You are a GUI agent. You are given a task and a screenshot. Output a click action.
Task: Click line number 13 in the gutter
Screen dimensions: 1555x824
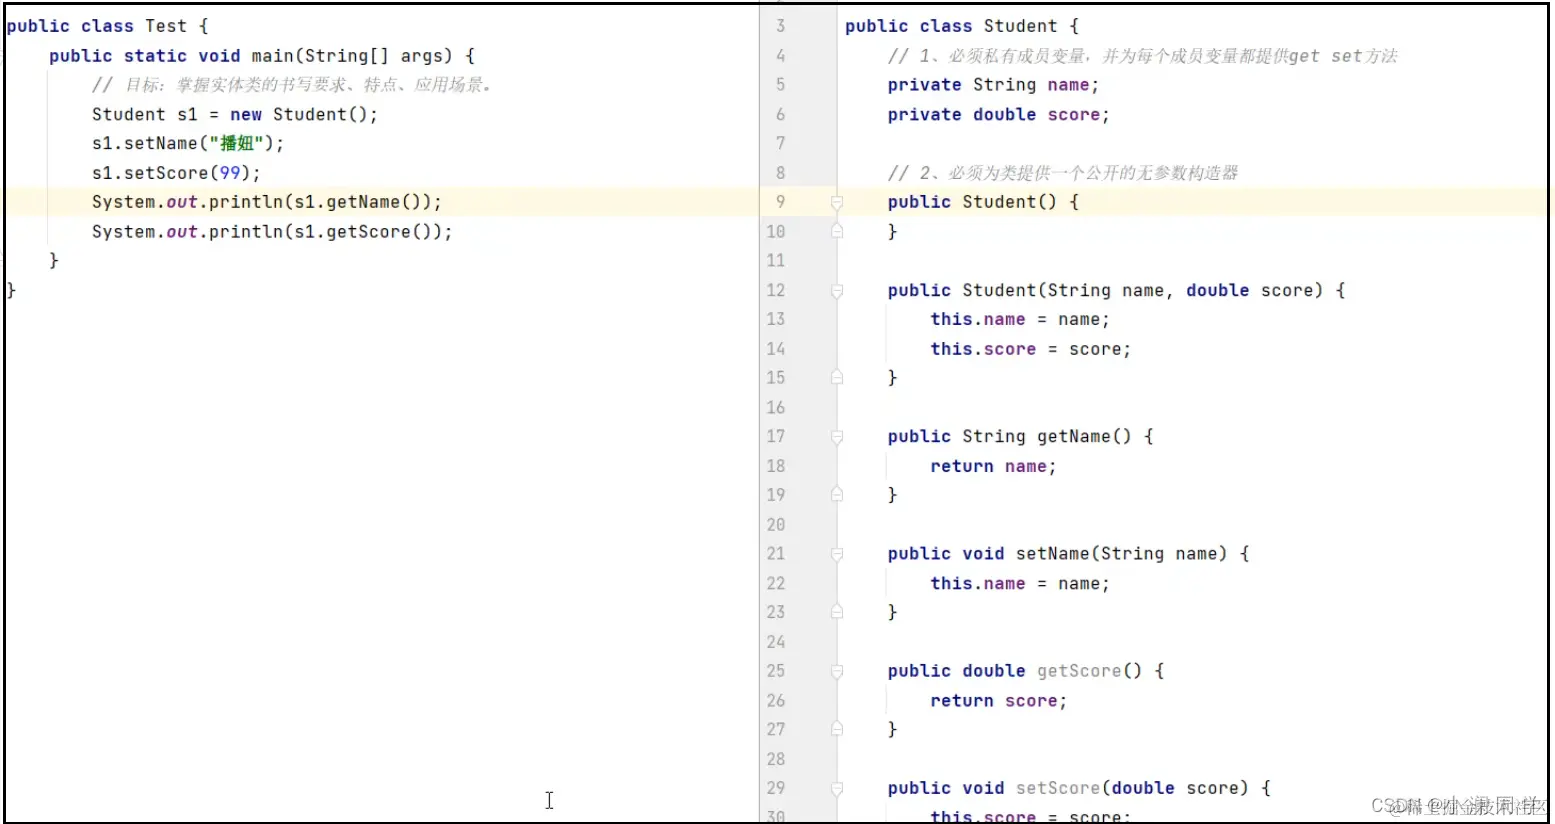(776, 319)
